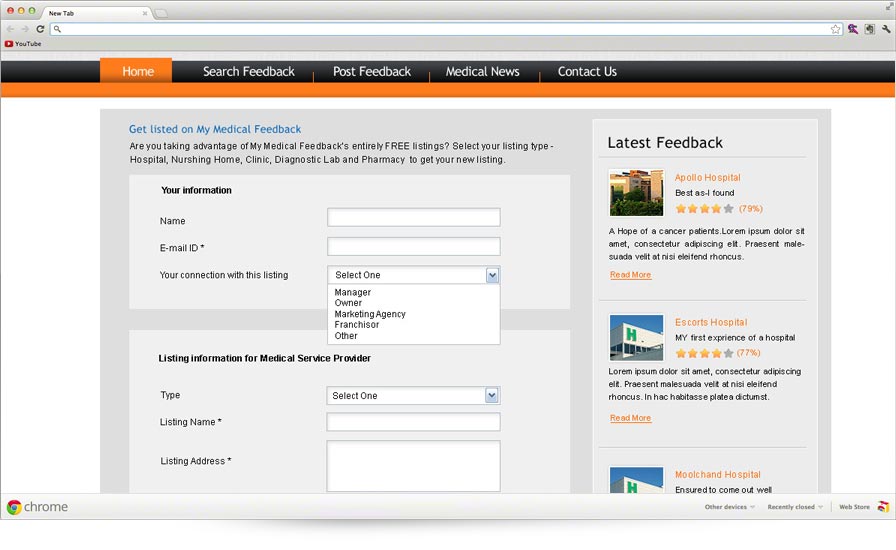The height and width of the screenshot is (550, 896).
Task: Close the New Tab browser tab
Action: point(145,13)
